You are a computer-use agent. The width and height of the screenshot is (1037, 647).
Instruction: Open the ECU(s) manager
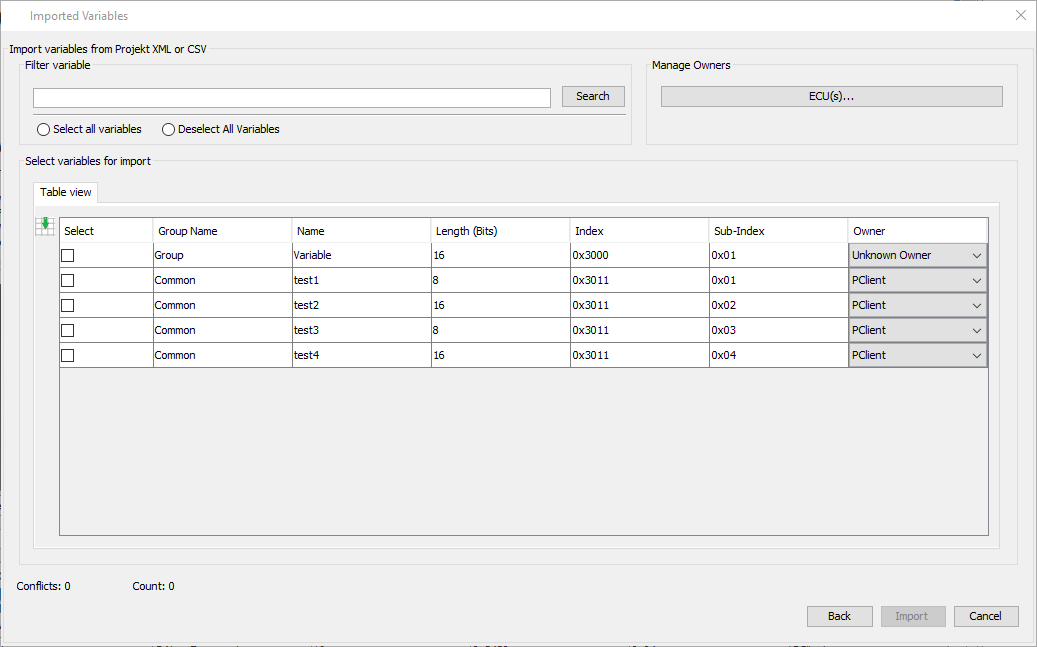830,96
